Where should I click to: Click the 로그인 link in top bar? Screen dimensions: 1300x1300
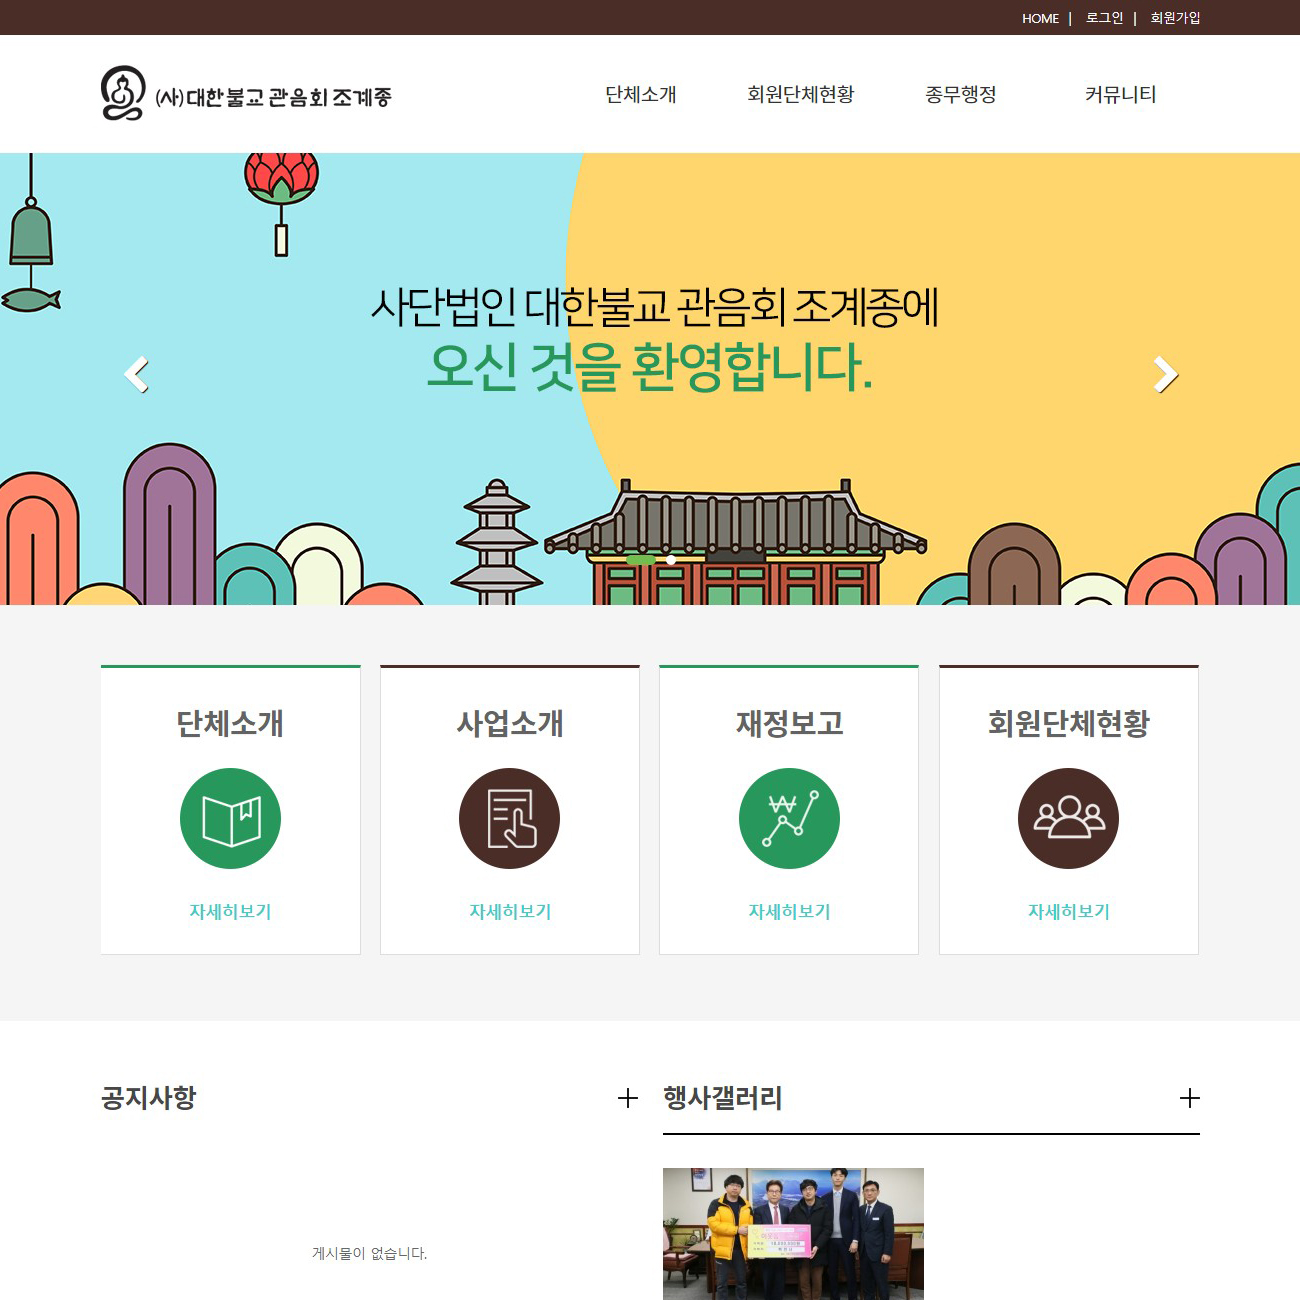(1104, 18)
